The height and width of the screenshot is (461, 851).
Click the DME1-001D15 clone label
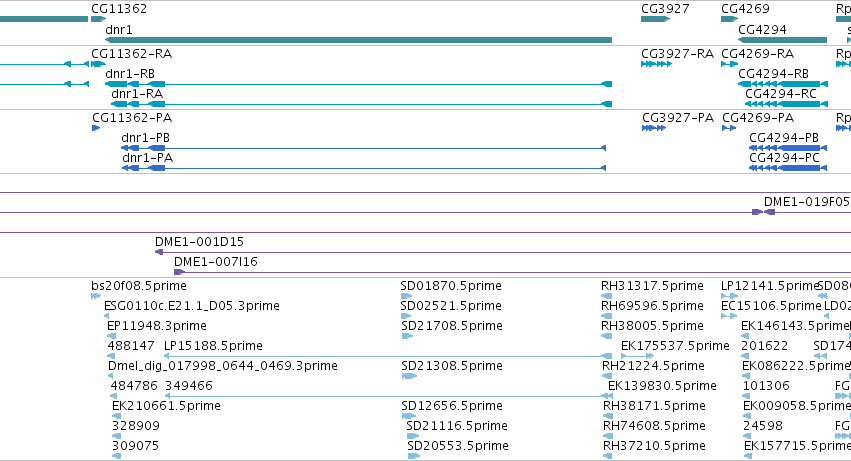tap(199, 242)
